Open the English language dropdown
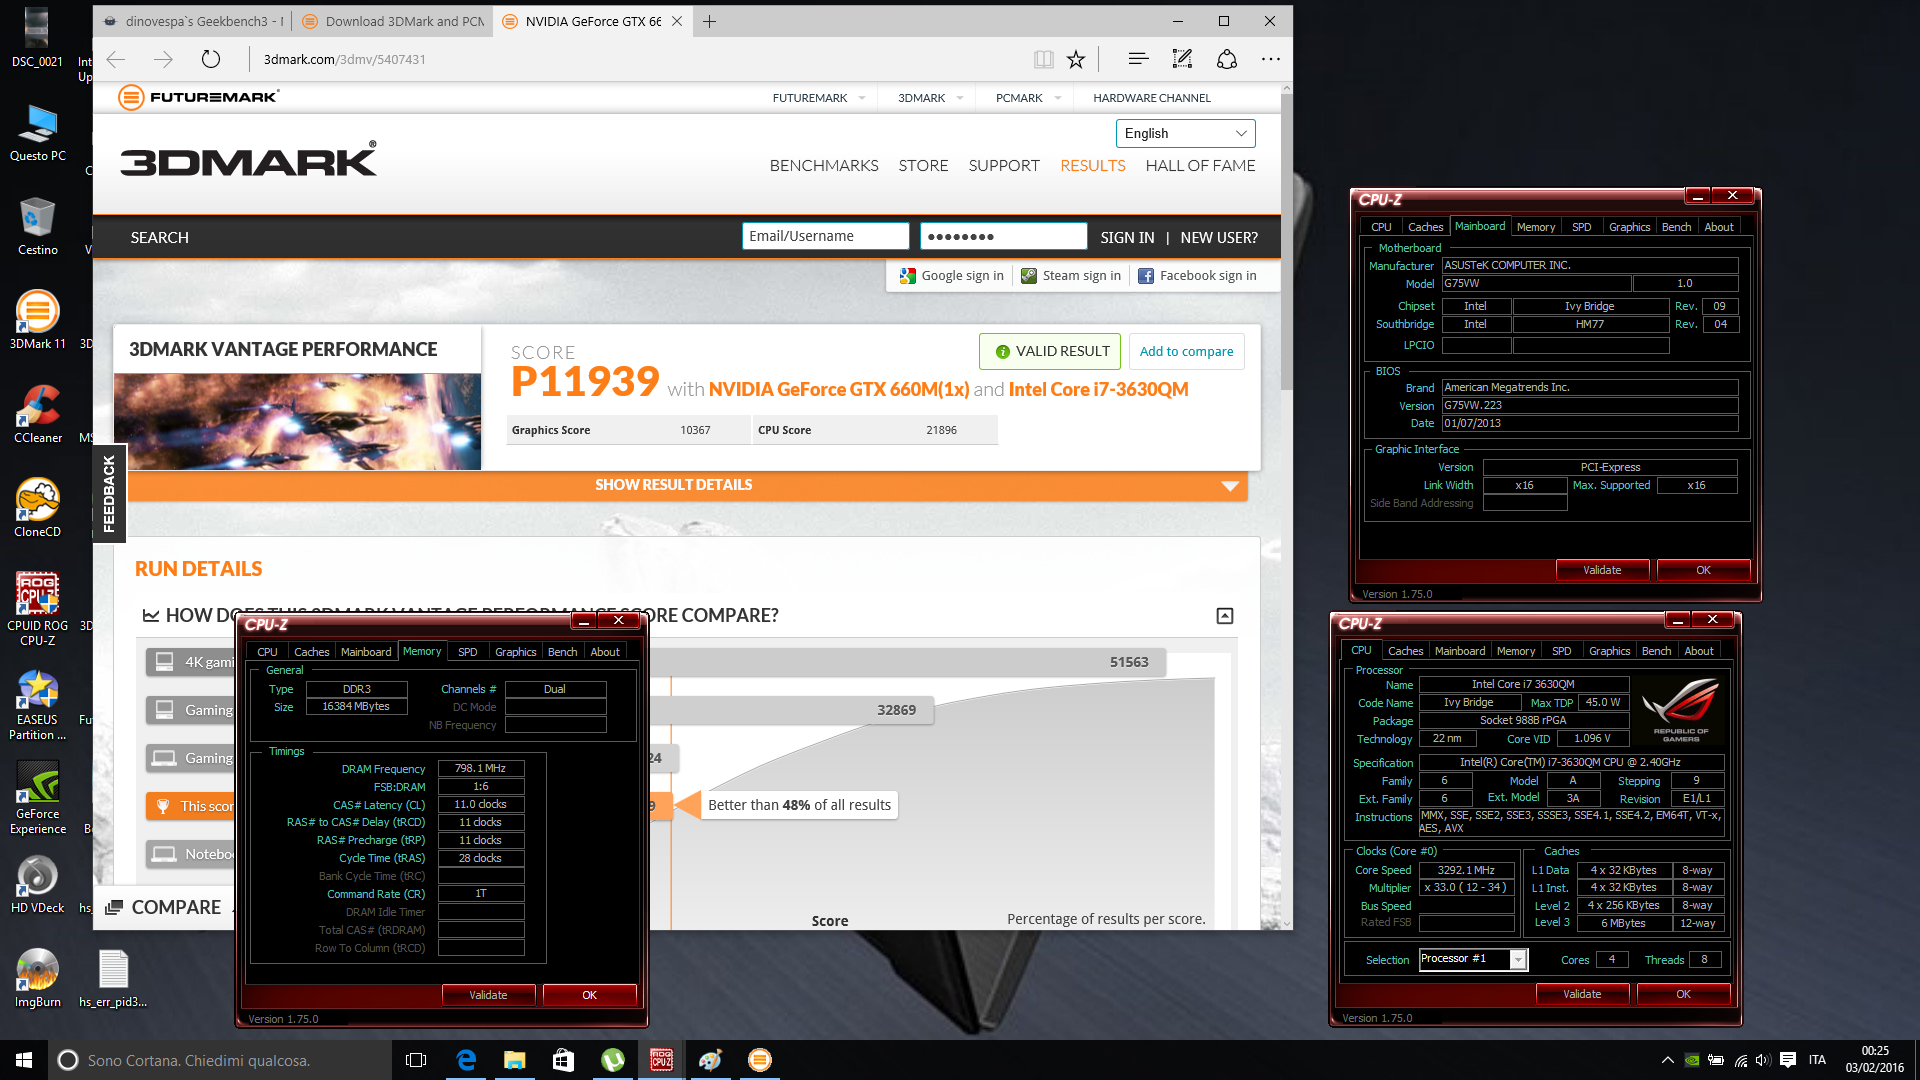Image resolution: width=1920 pixels, height=1080 pixels. pos(1185,133)
